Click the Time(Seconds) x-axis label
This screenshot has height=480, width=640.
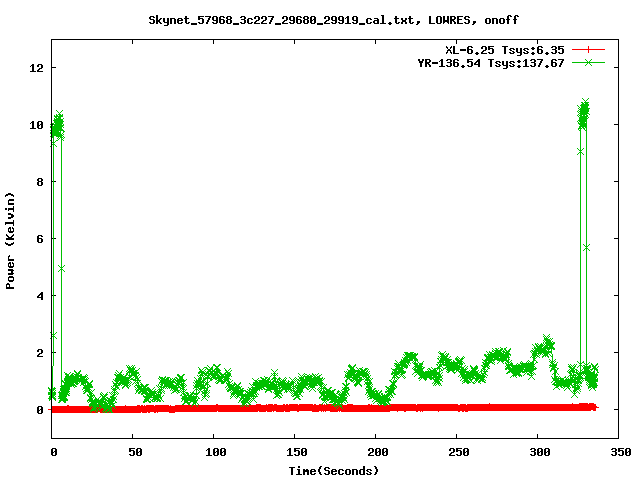[x=334, y=471]
